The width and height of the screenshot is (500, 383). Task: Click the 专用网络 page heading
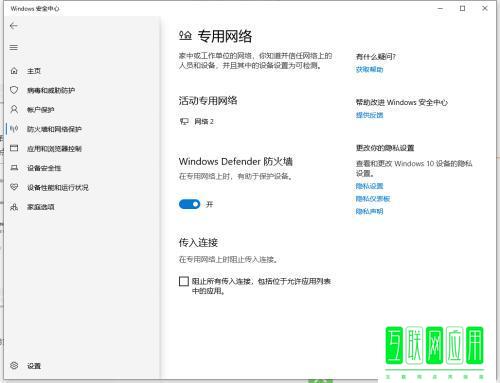tap(225, 36)
